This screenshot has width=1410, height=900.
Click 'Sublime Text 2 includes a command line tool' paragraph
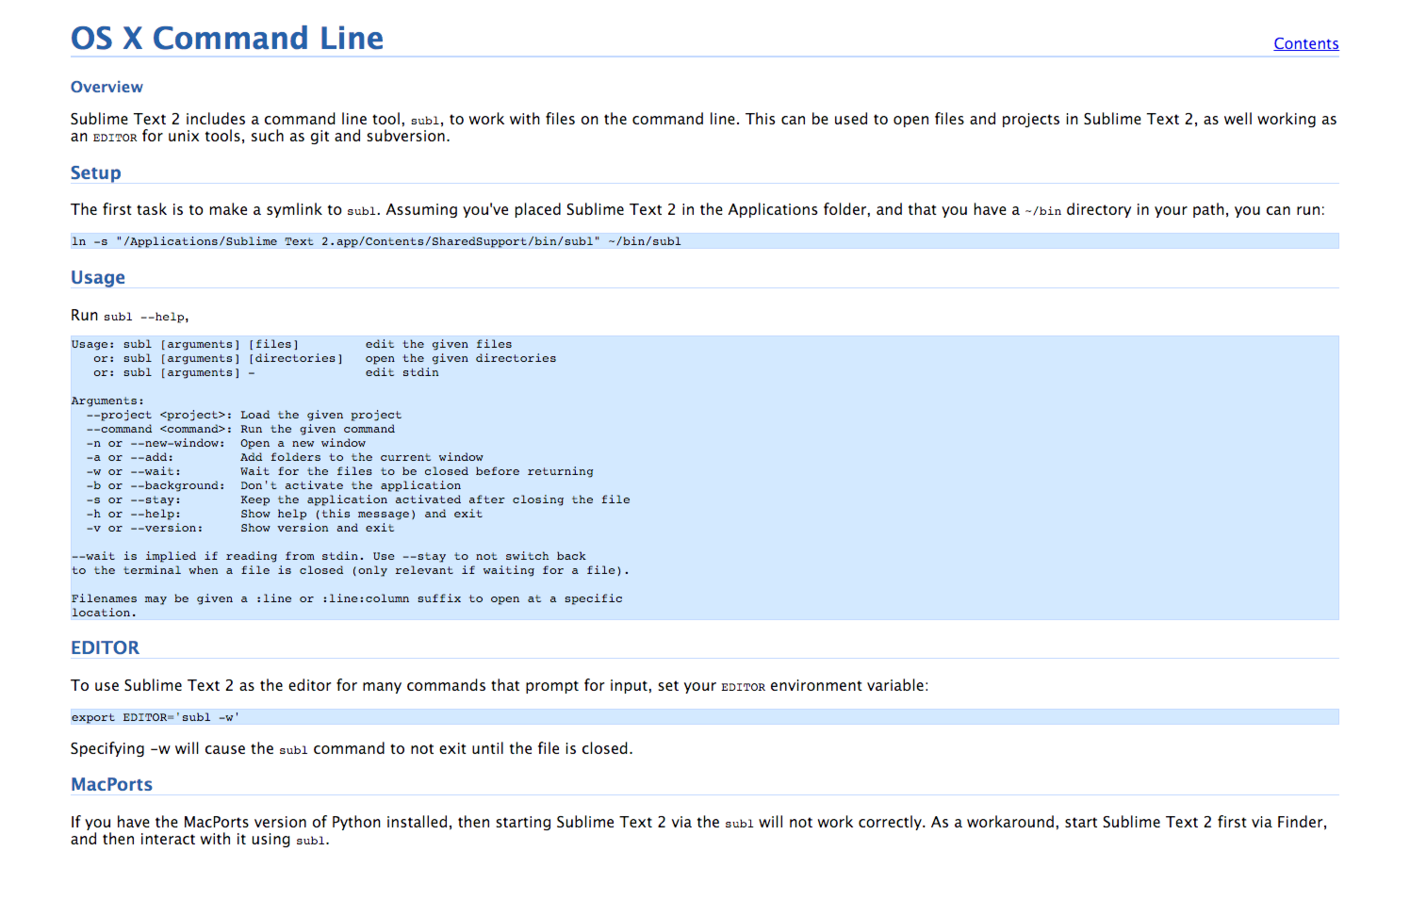click(704, 127)
